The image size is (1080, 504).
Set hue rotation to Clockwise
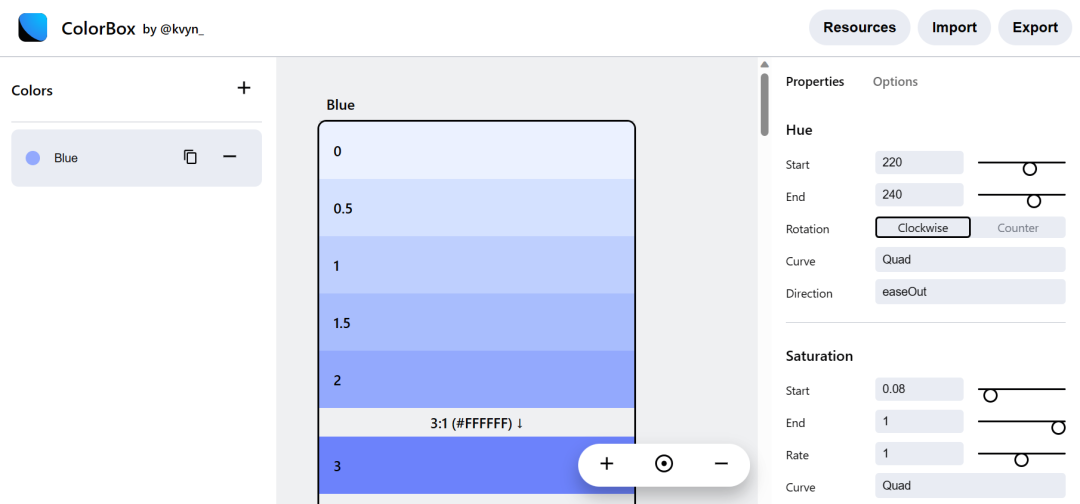(923, 228)
